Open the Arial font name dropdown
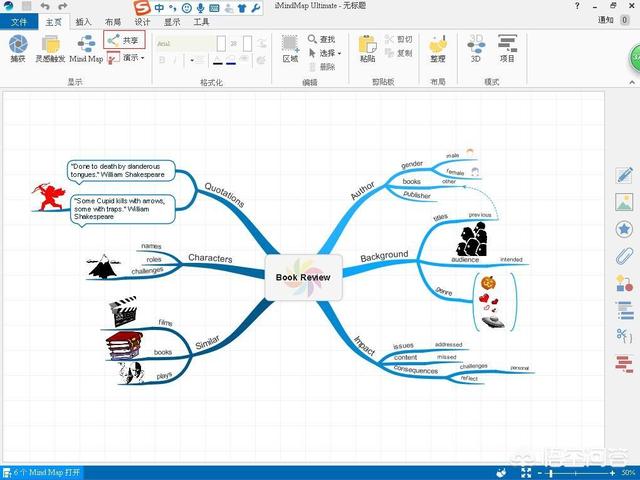The width and height of the screenshot is (640, 480). [x=182, y=42]
